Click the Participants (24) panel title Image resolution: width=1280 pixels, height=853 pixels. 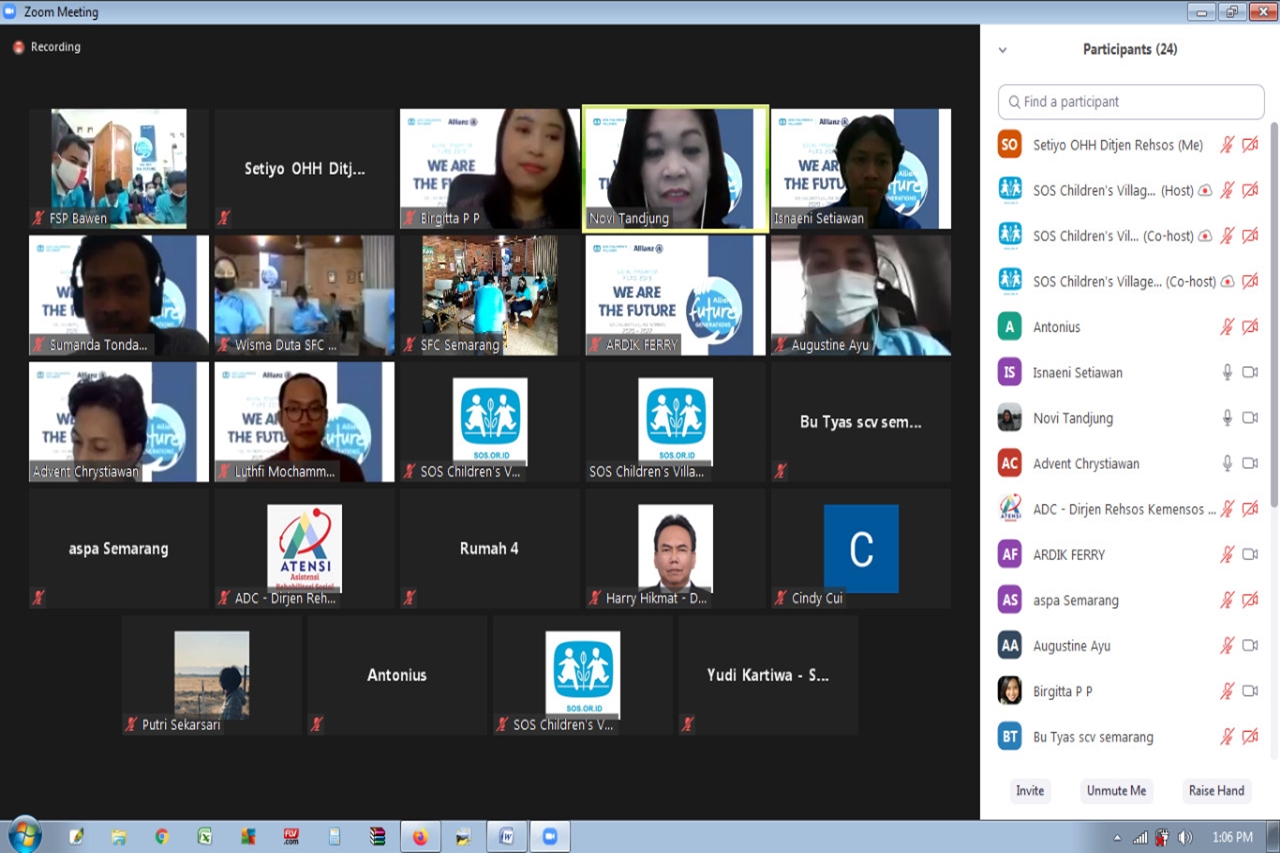1130,49
